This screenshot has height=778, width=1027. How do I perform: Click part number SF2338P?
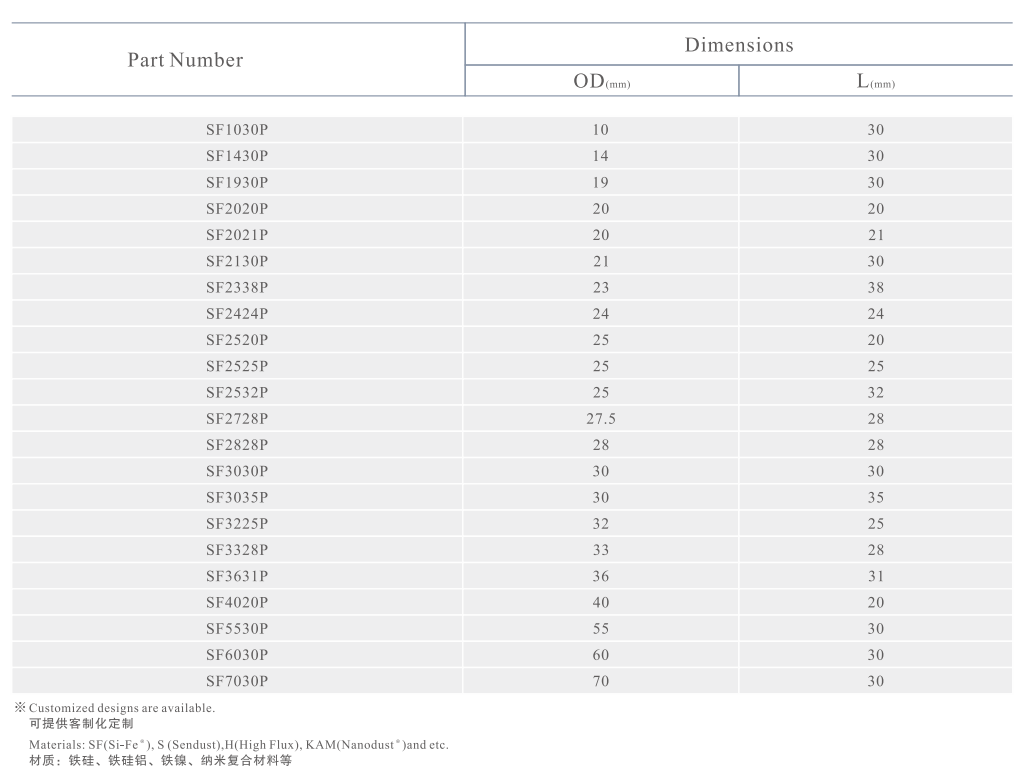(x=237, y=287)
